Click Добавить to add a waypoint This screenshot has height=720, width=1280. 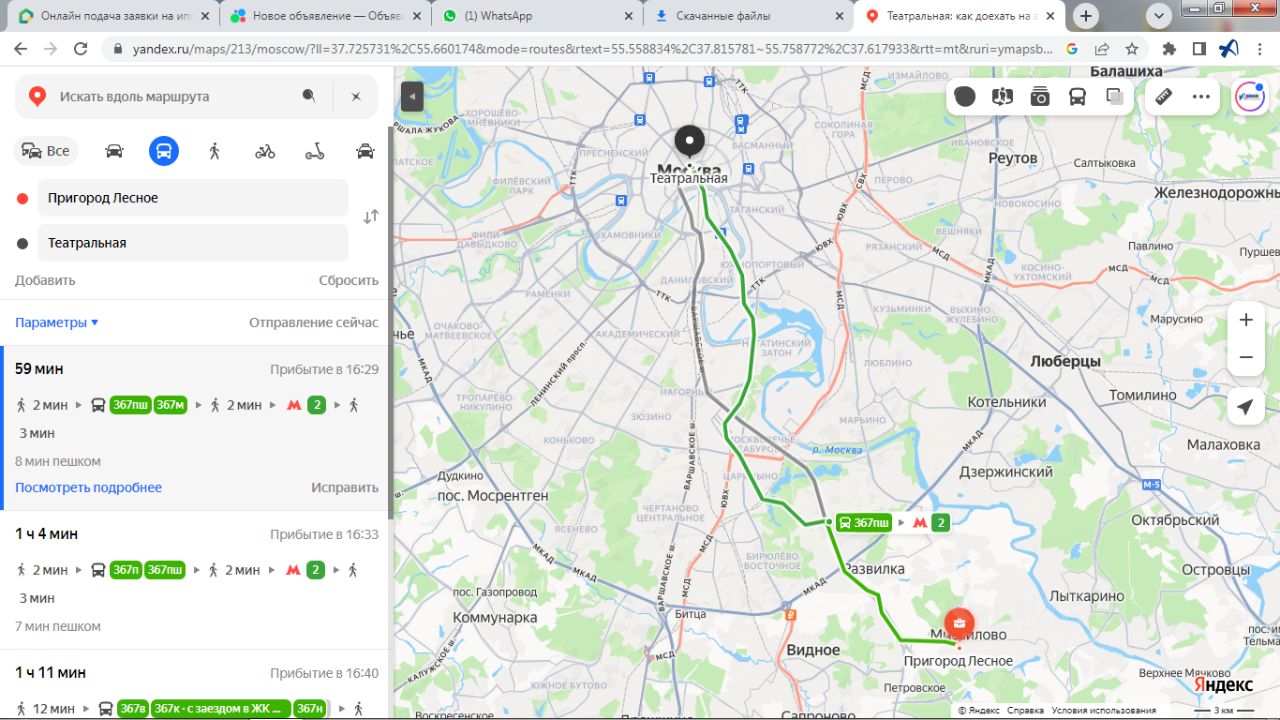point(45,280)
